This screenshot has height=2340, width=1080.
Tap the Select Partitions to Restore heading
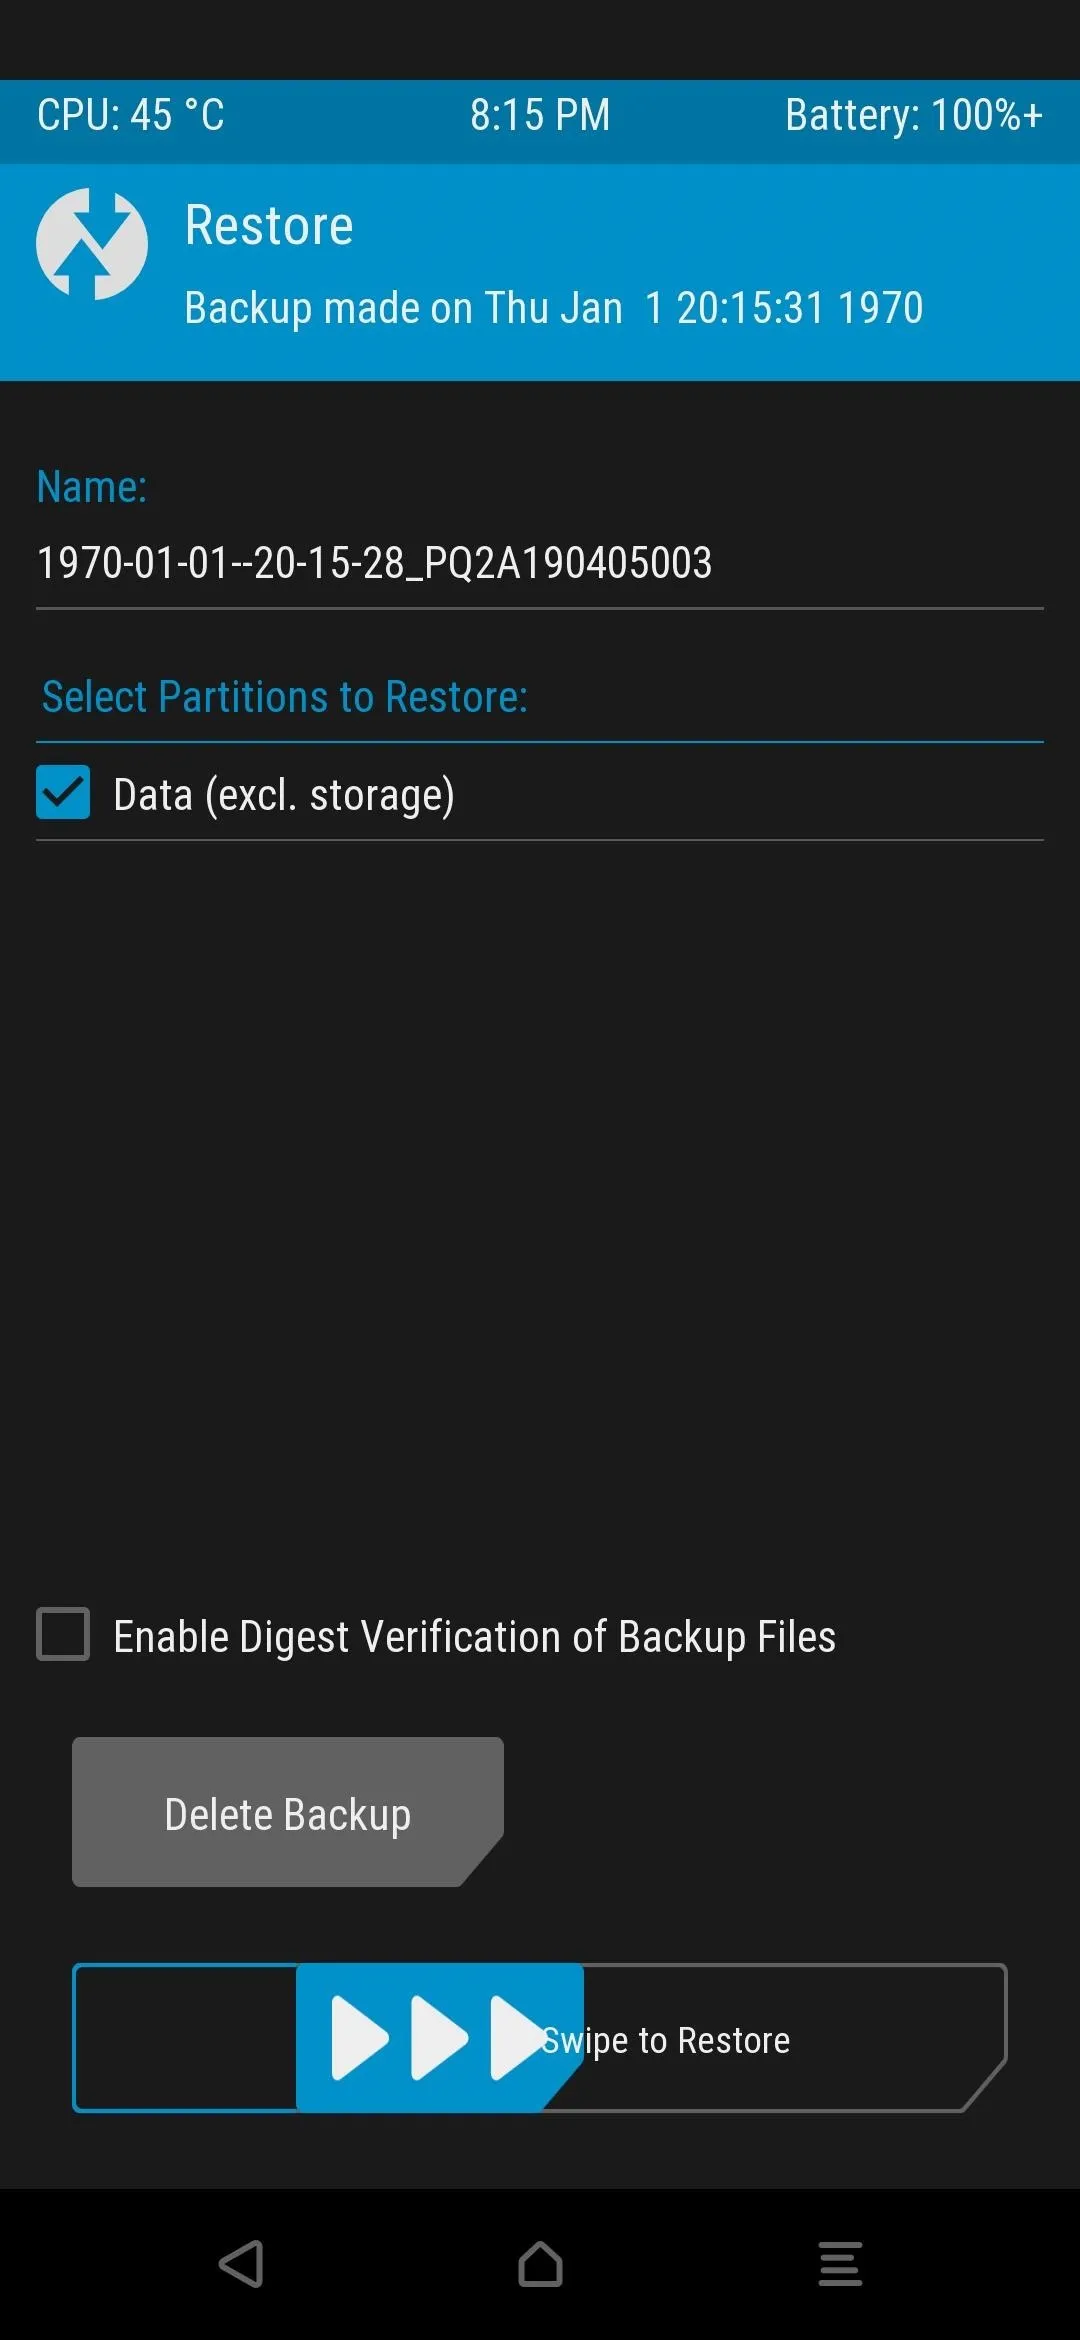[x=285, y=697]
